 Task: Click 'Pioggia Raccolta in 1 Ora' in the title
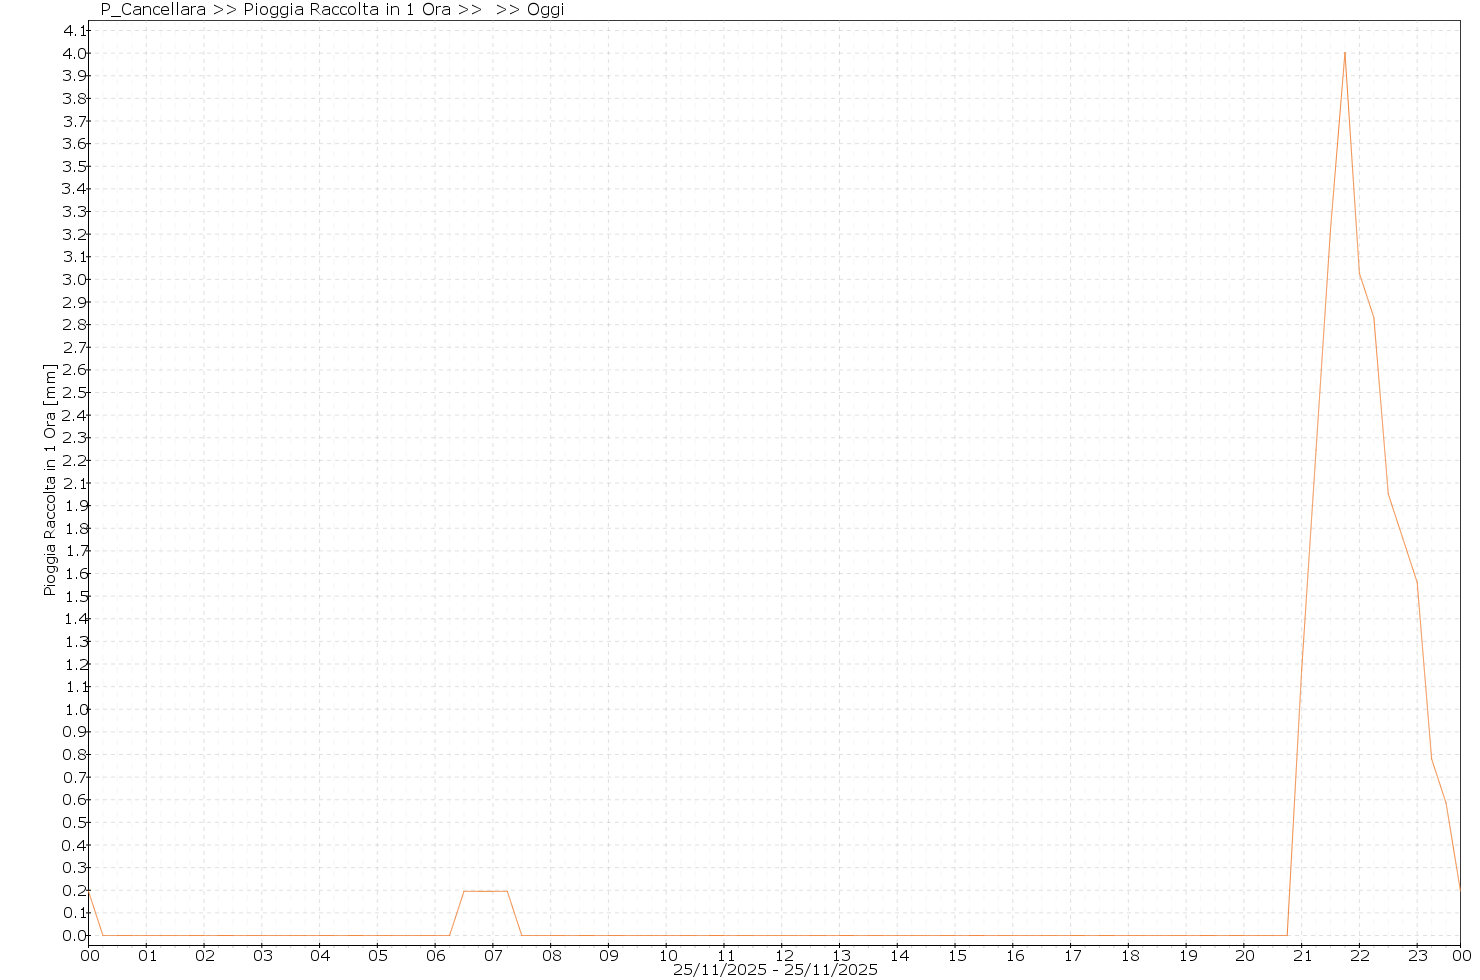point(346,10)
